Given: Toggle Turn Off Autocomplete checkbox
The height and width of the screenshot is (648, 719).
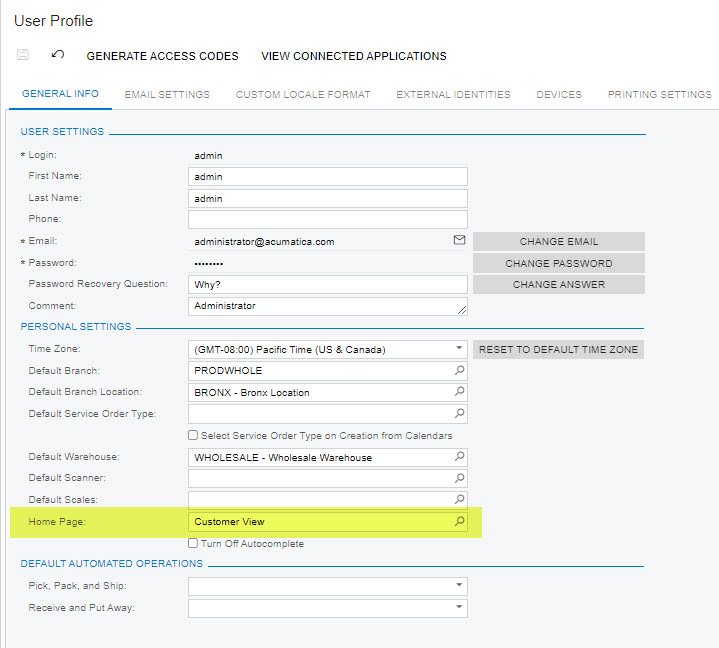Looking at the screenshot, I should tap(193, 543).
